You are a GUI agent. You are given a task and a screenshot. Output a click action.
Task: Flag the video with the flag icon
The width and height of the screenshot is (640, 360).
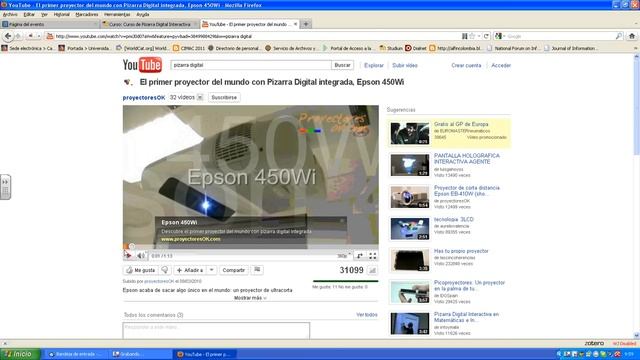[257, 270]
